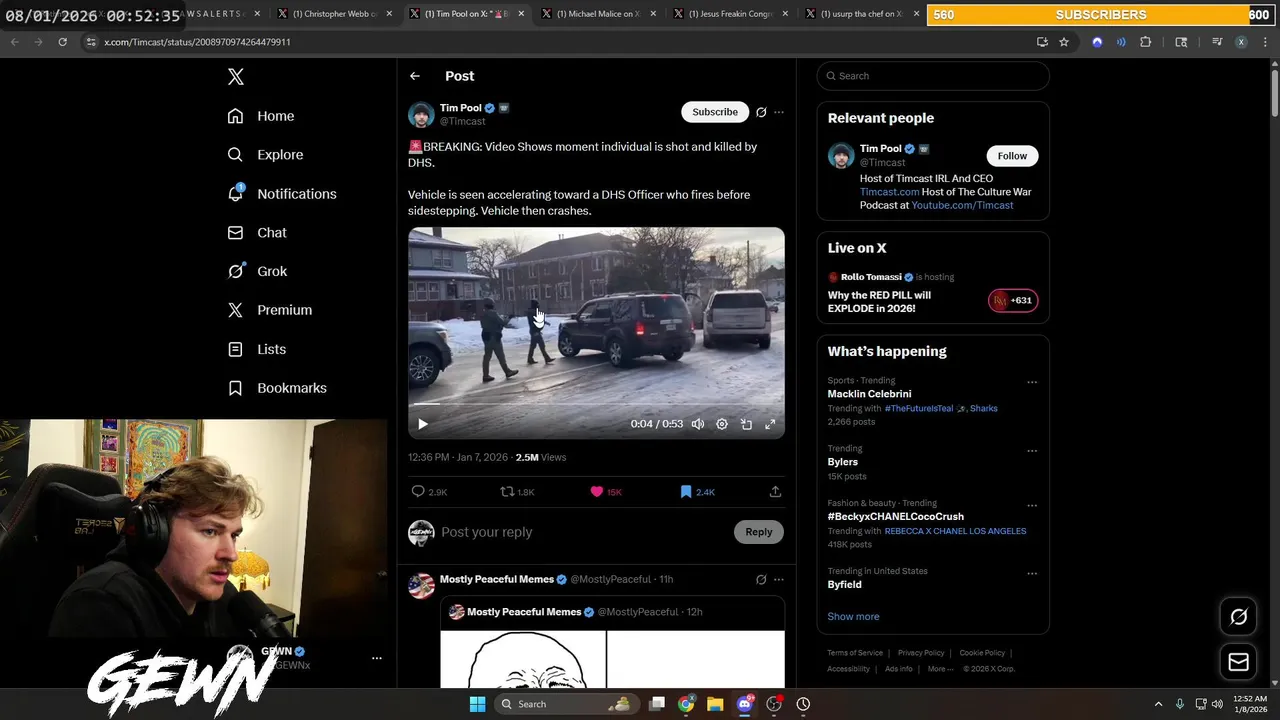Viewport: 1280px width, 720px height.
Task: Open Explore from the sidebar
Action: pyautogui.click(x=265, y=155)
